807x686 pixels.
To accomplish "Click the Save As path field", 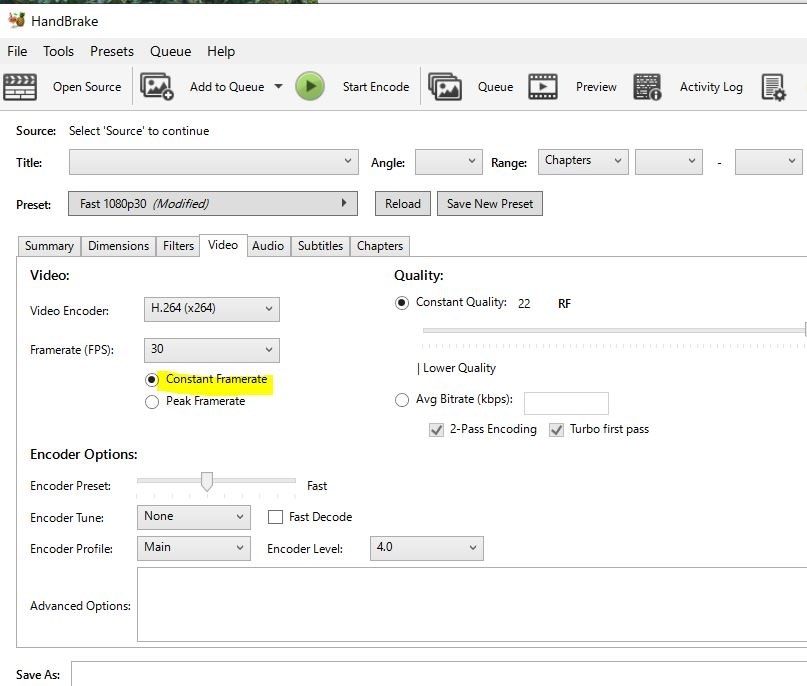I will coord(439,674).
